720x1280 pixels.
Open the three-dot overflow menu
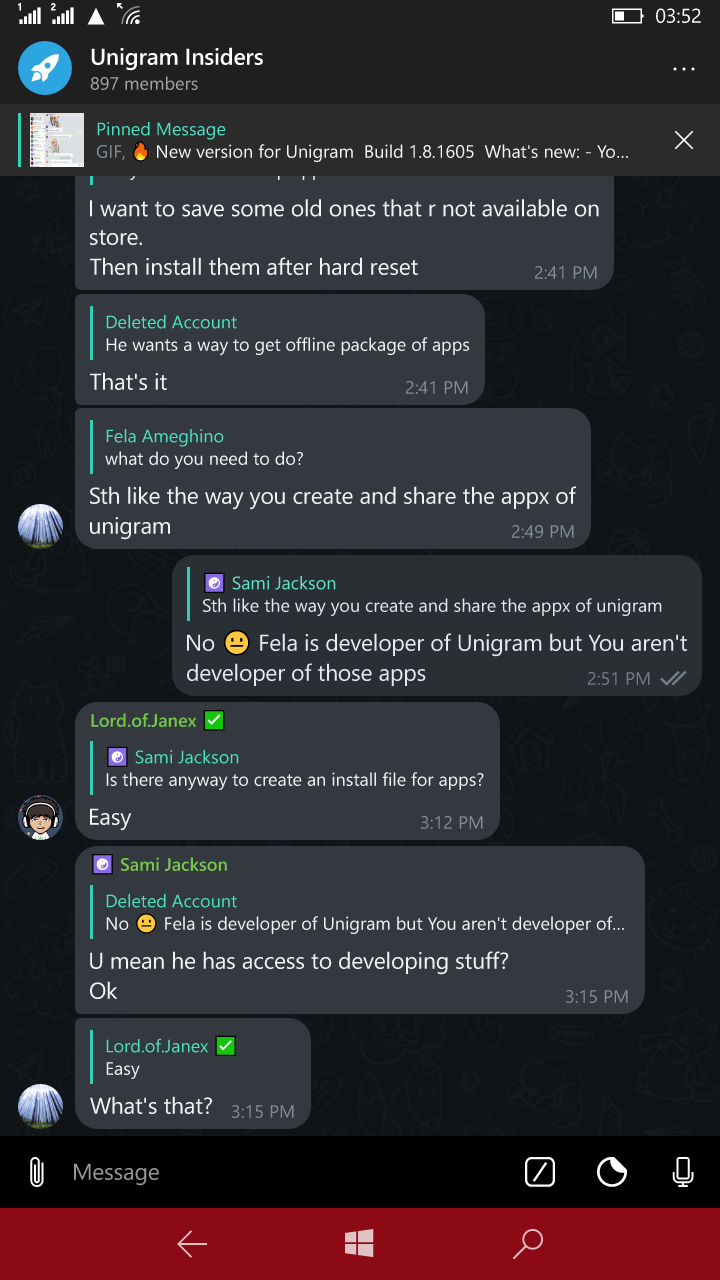tap(684, 68)
